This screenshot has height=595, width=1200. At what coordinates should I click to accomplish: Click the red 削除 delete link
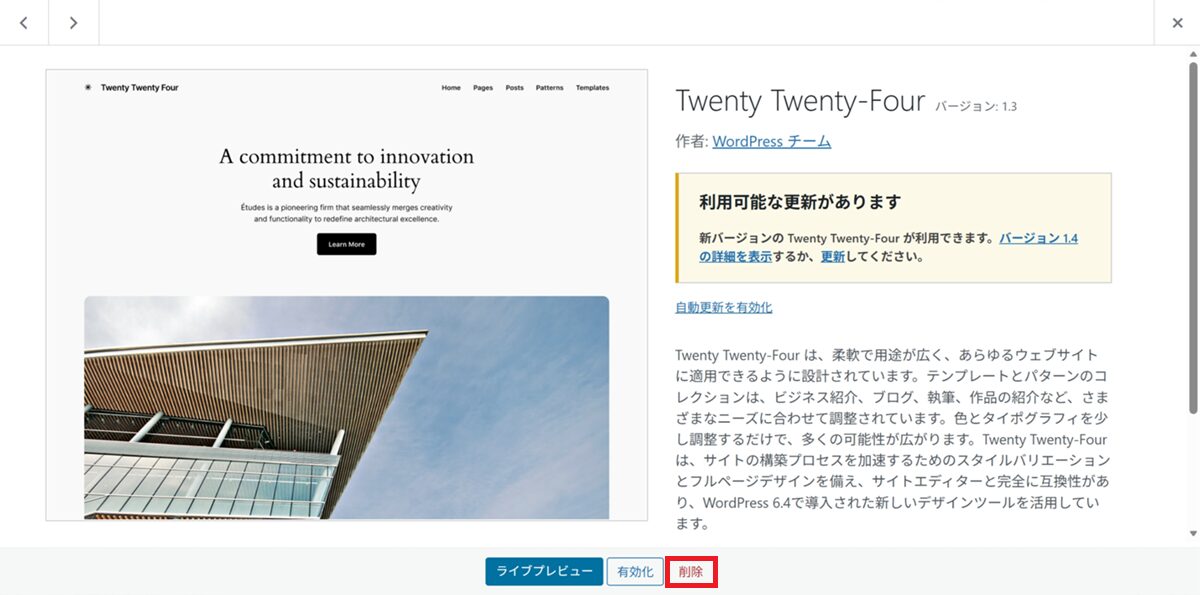pyautogui.click(x=691, y=572)
